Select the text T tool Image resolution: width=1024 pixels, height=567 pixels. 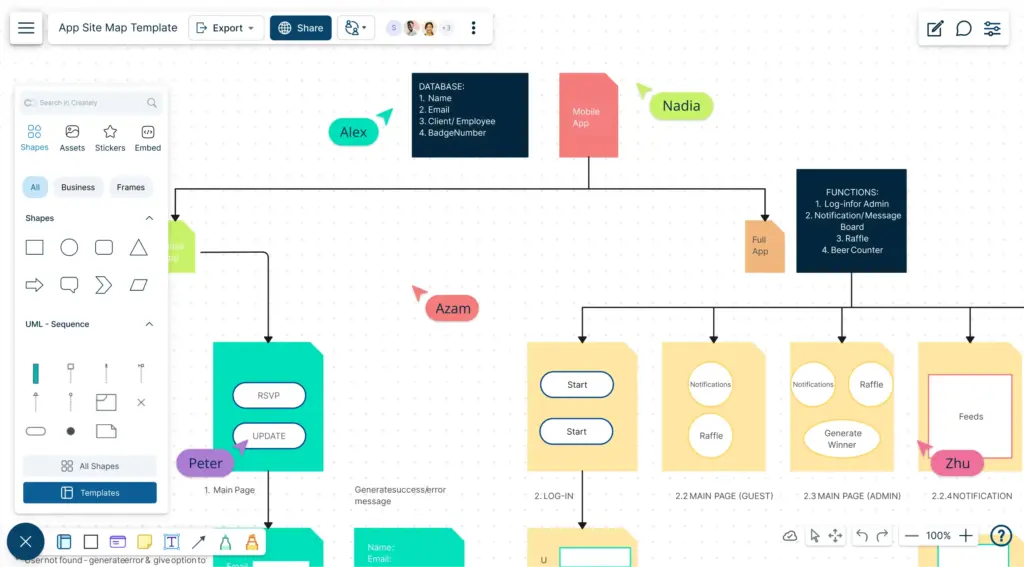coord(171,542)
